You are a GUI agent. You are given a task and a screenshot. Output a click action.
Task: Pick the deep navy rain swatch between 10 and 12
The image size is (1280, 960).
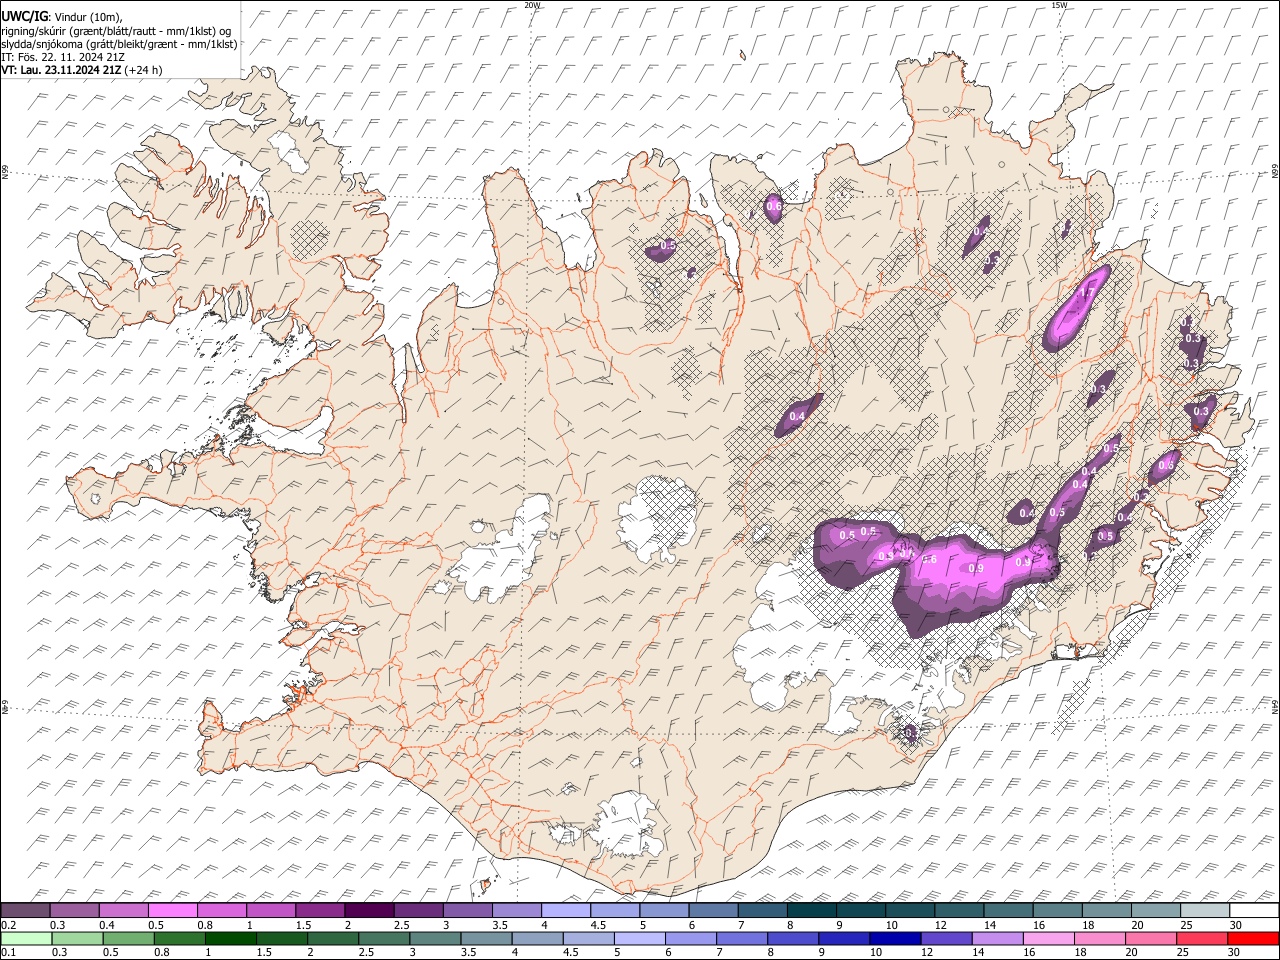pyautogui.click(x=894, y=939)
